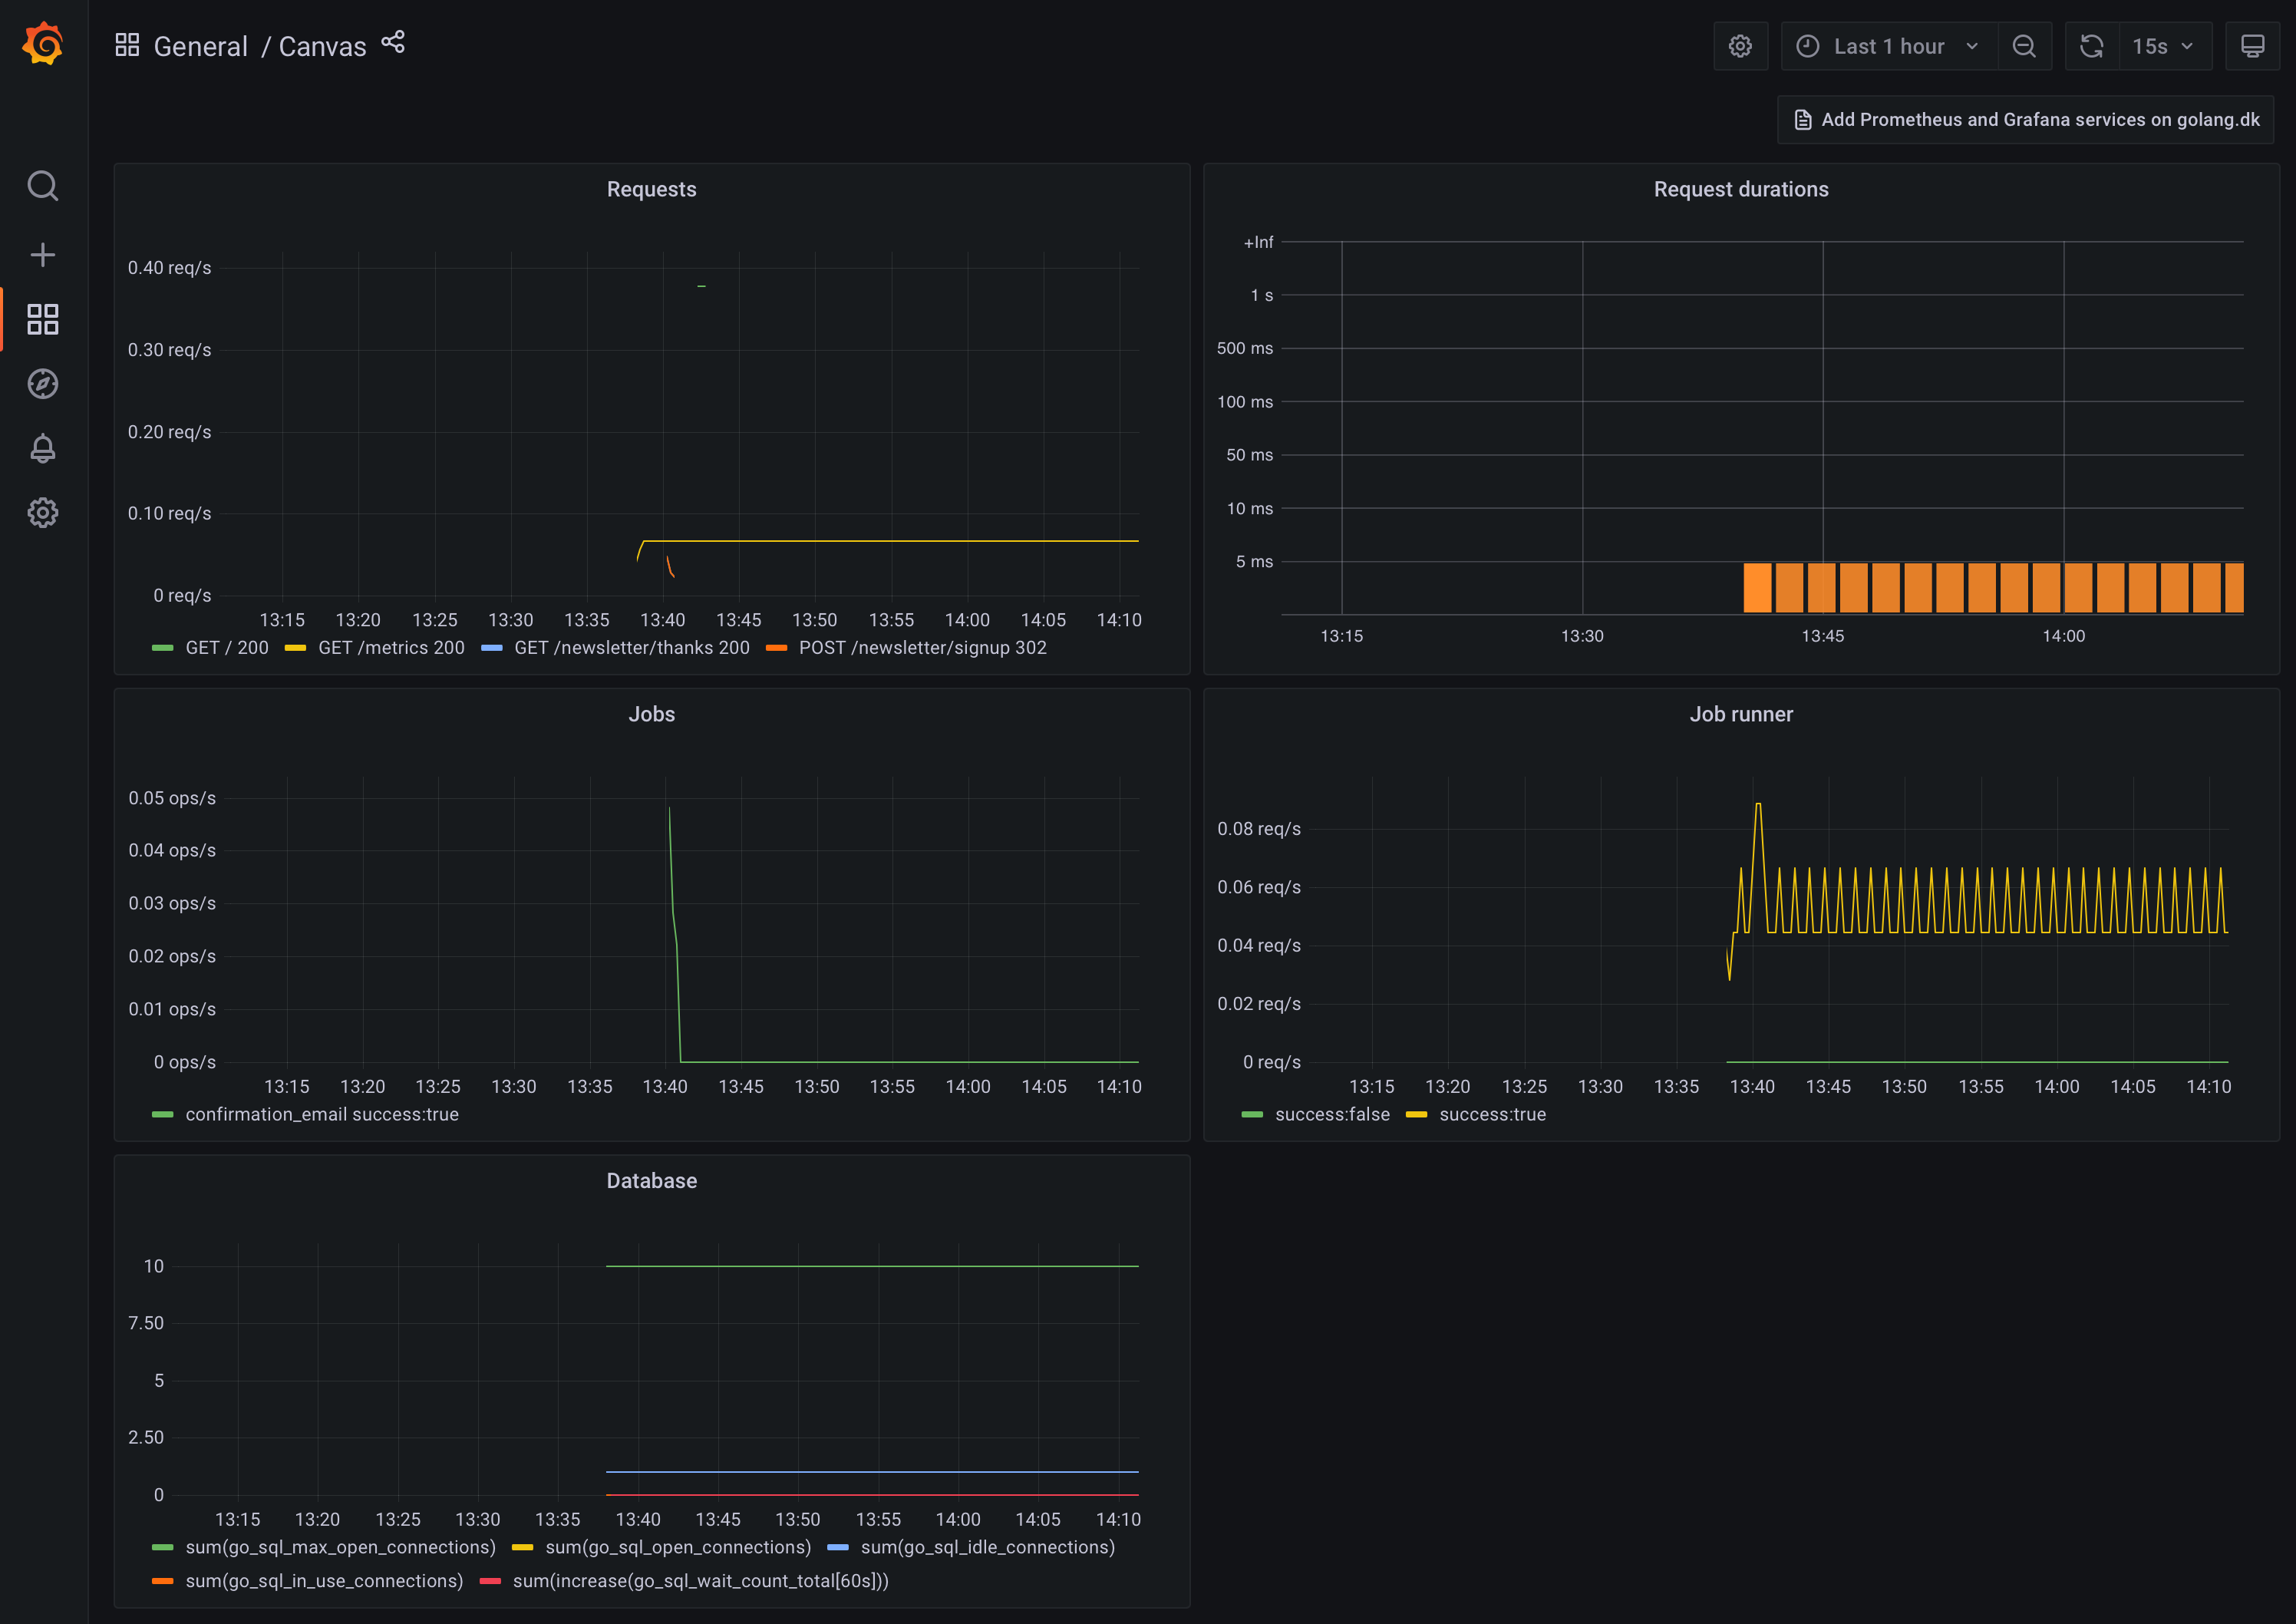
Task: Hide the success:false series in Job runner
Action: (x=1331, y=1114)
